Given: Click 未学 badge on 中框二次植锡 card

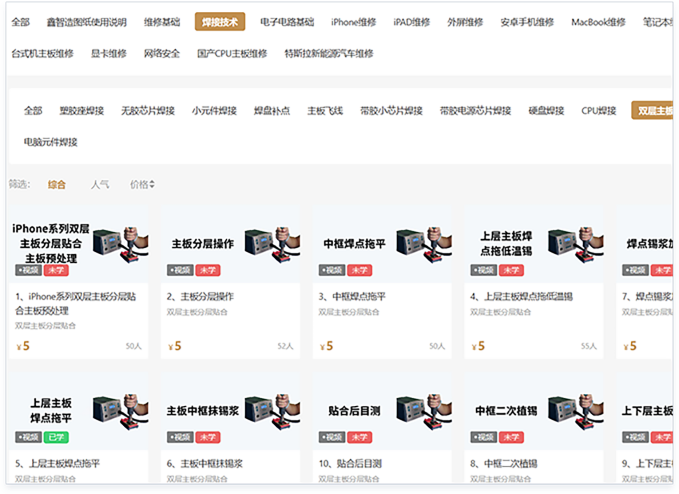Looking at the screenshot, I should (511, 438).
